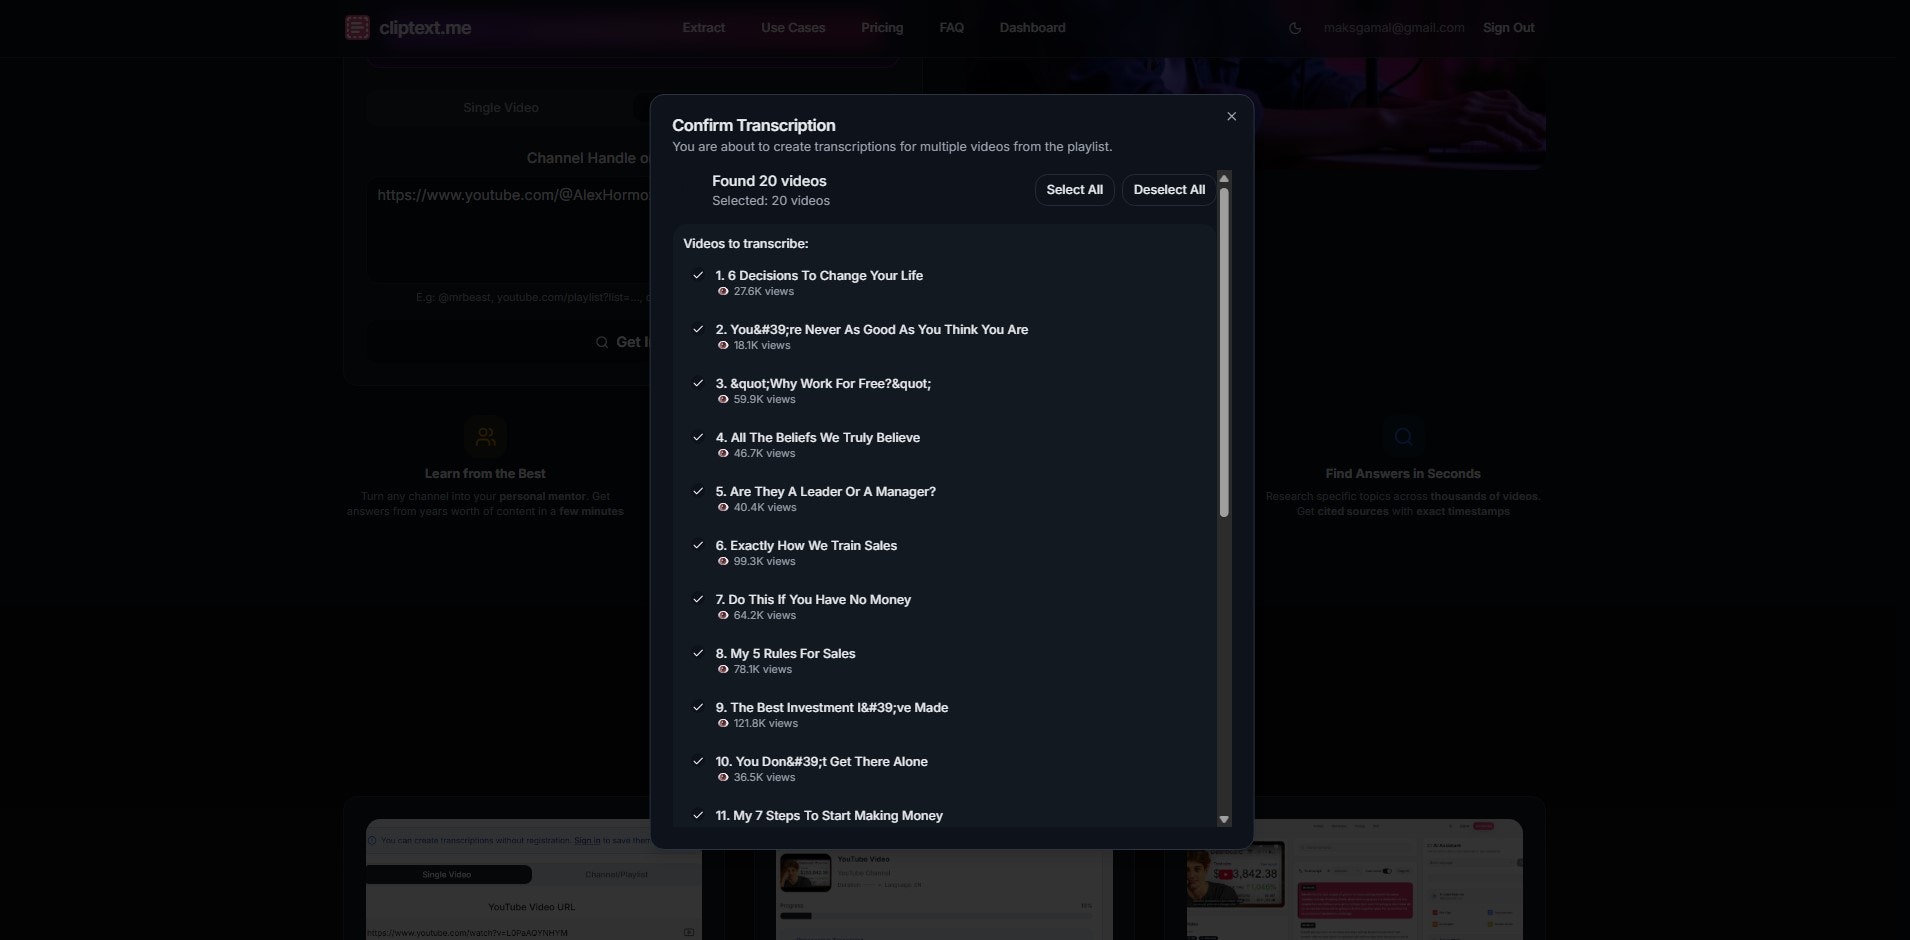Click the eye icon beside 59.9K views
The width and height of the screenshot is (1910, 940).
pos(723,400)
